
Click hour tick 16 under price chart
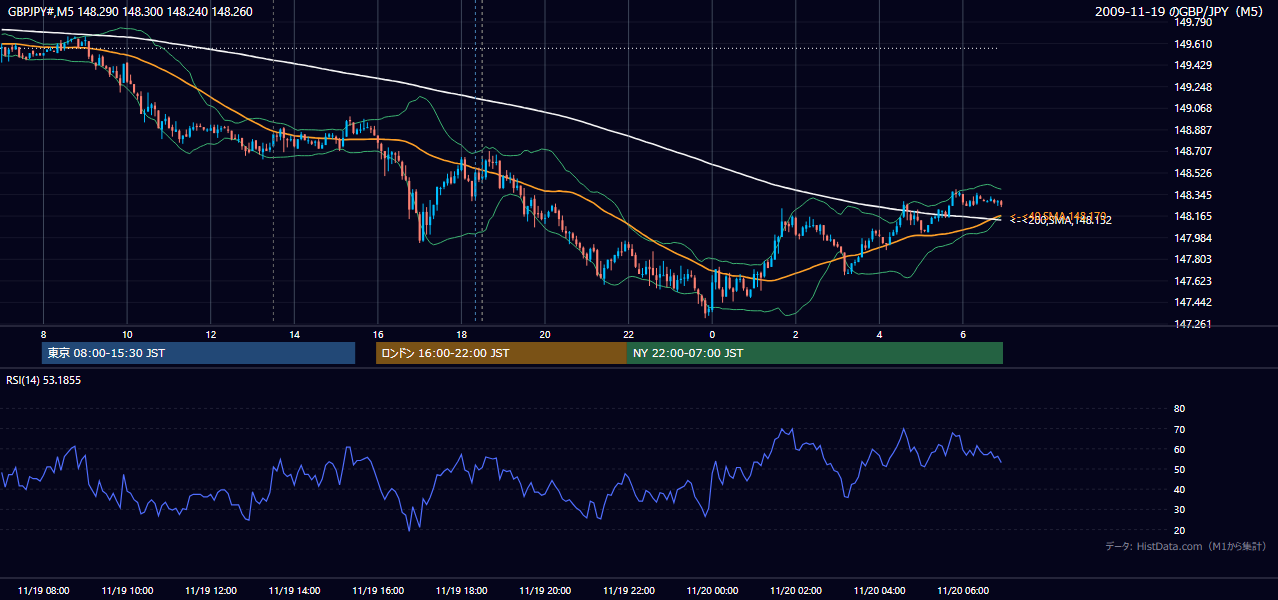(378, 334)
